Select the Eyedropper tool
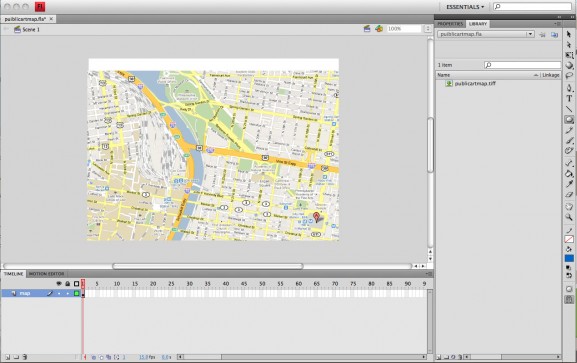The image size is (577, 363). pos(569,183)
